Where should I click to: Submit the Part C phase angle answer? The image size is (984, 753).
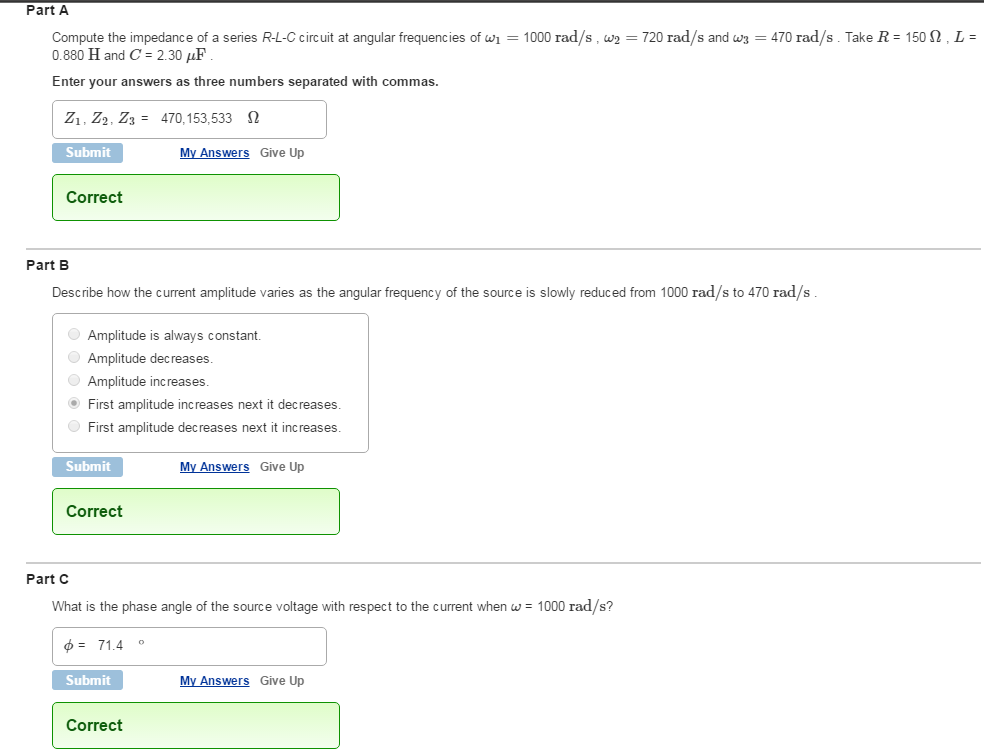point(88,681)
